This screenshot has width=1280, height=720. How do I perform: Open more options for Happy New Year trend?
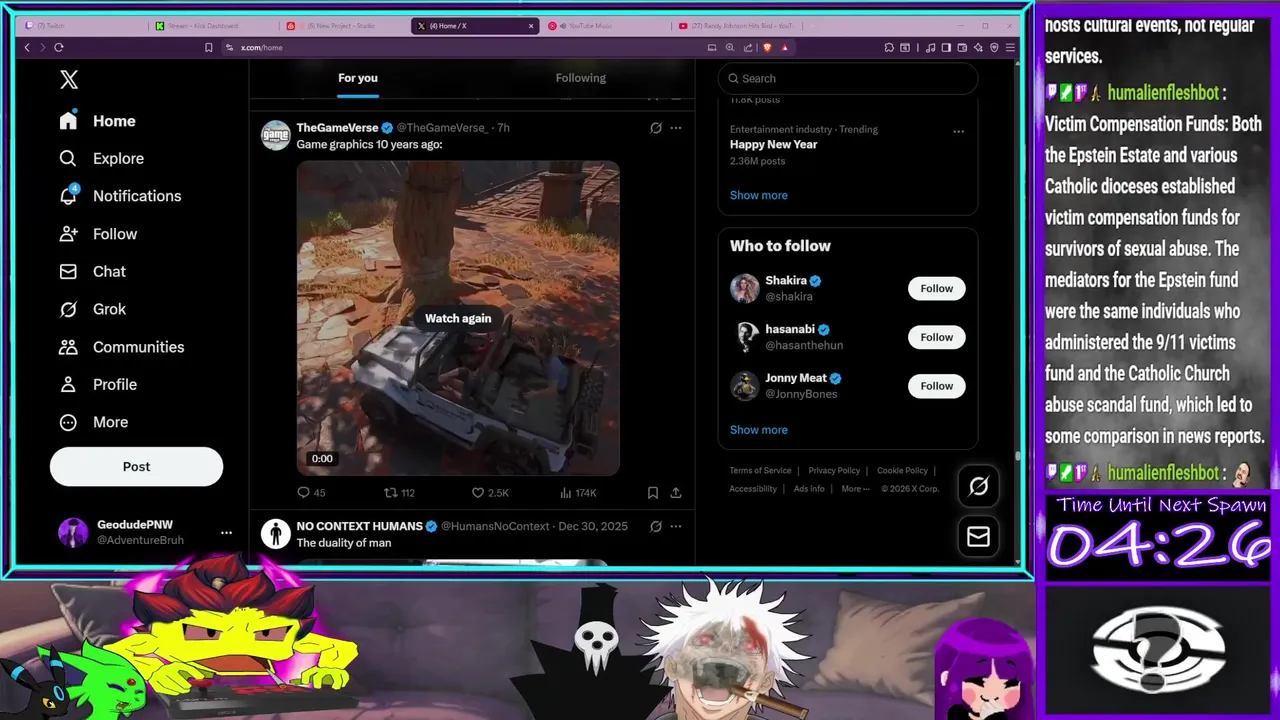(958, 131)
